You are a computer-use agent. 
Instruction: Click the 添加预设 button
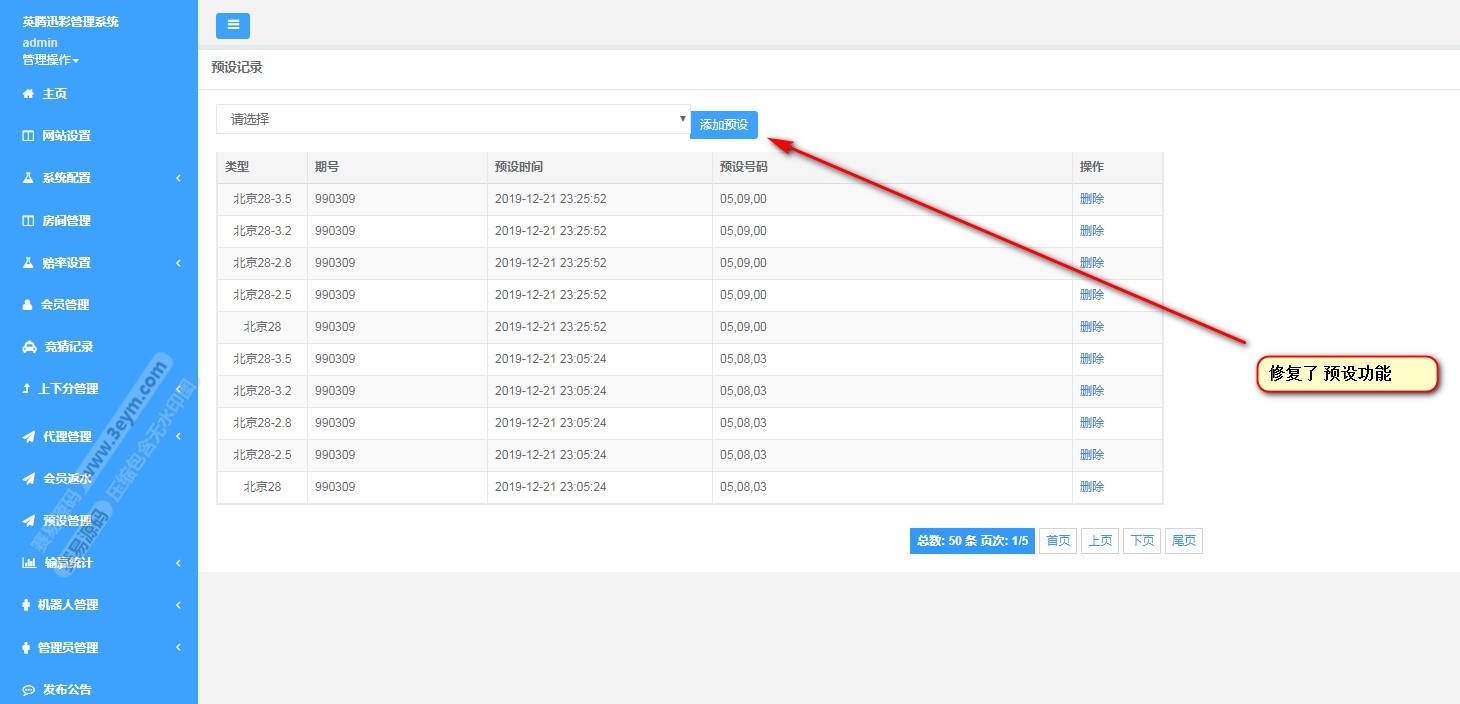point(724,125)
